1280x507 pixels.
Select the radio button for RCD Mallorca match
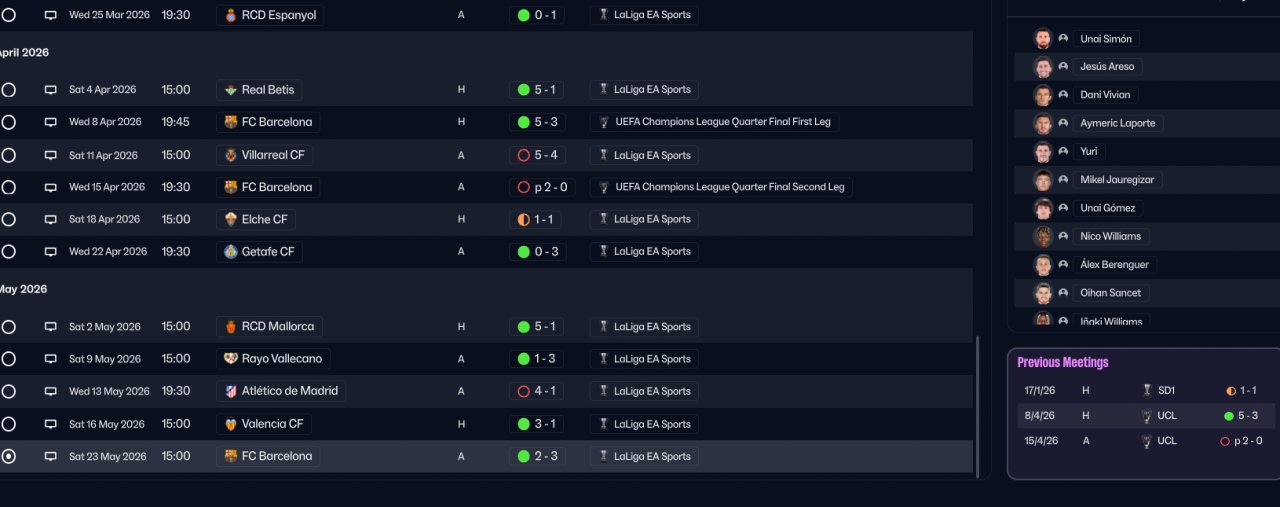click(9, 327)
